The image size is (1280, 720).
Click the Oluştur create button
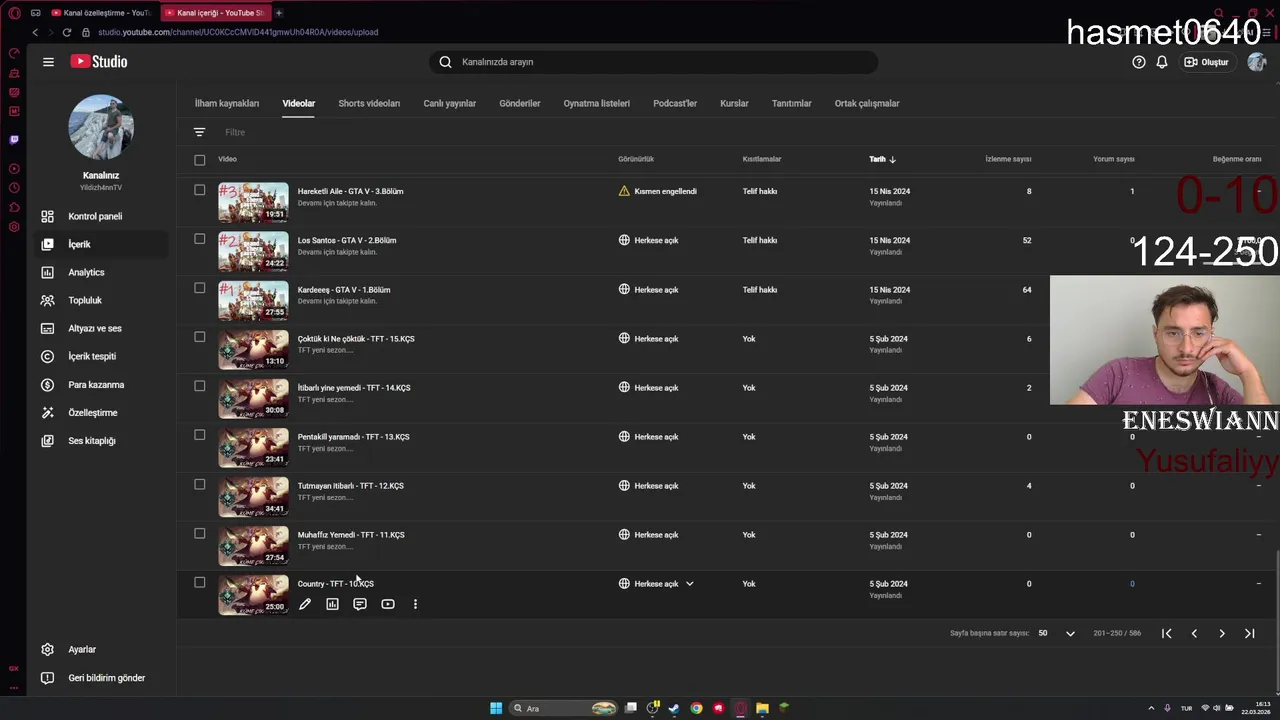tap(1206, 62)
